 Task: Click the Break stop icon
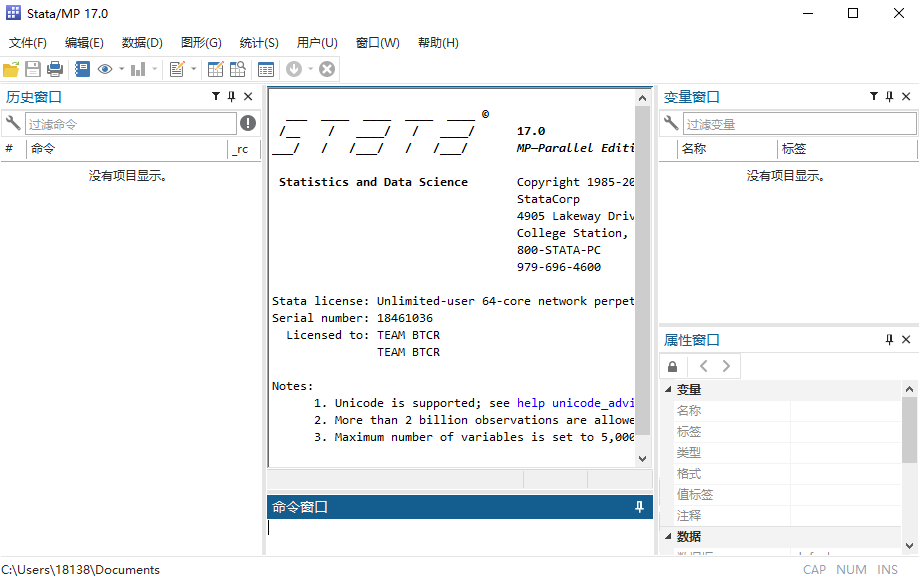point(327,69)
